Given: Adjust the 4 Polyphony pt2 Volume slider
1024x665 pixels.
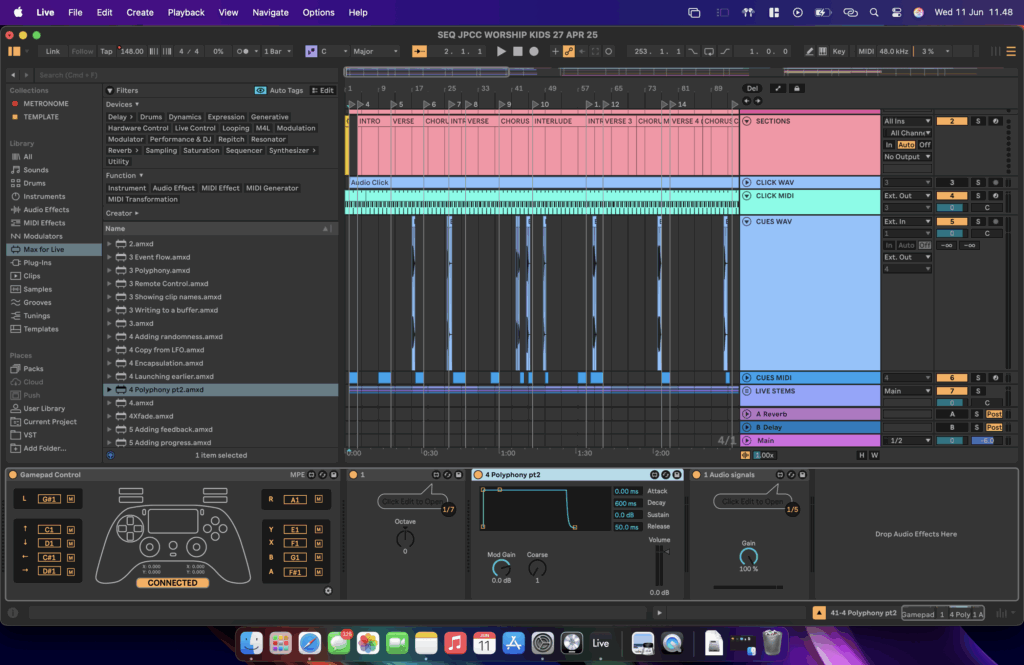Looking at the screenshot, I should pyautogui.click(x=660, y=566).
